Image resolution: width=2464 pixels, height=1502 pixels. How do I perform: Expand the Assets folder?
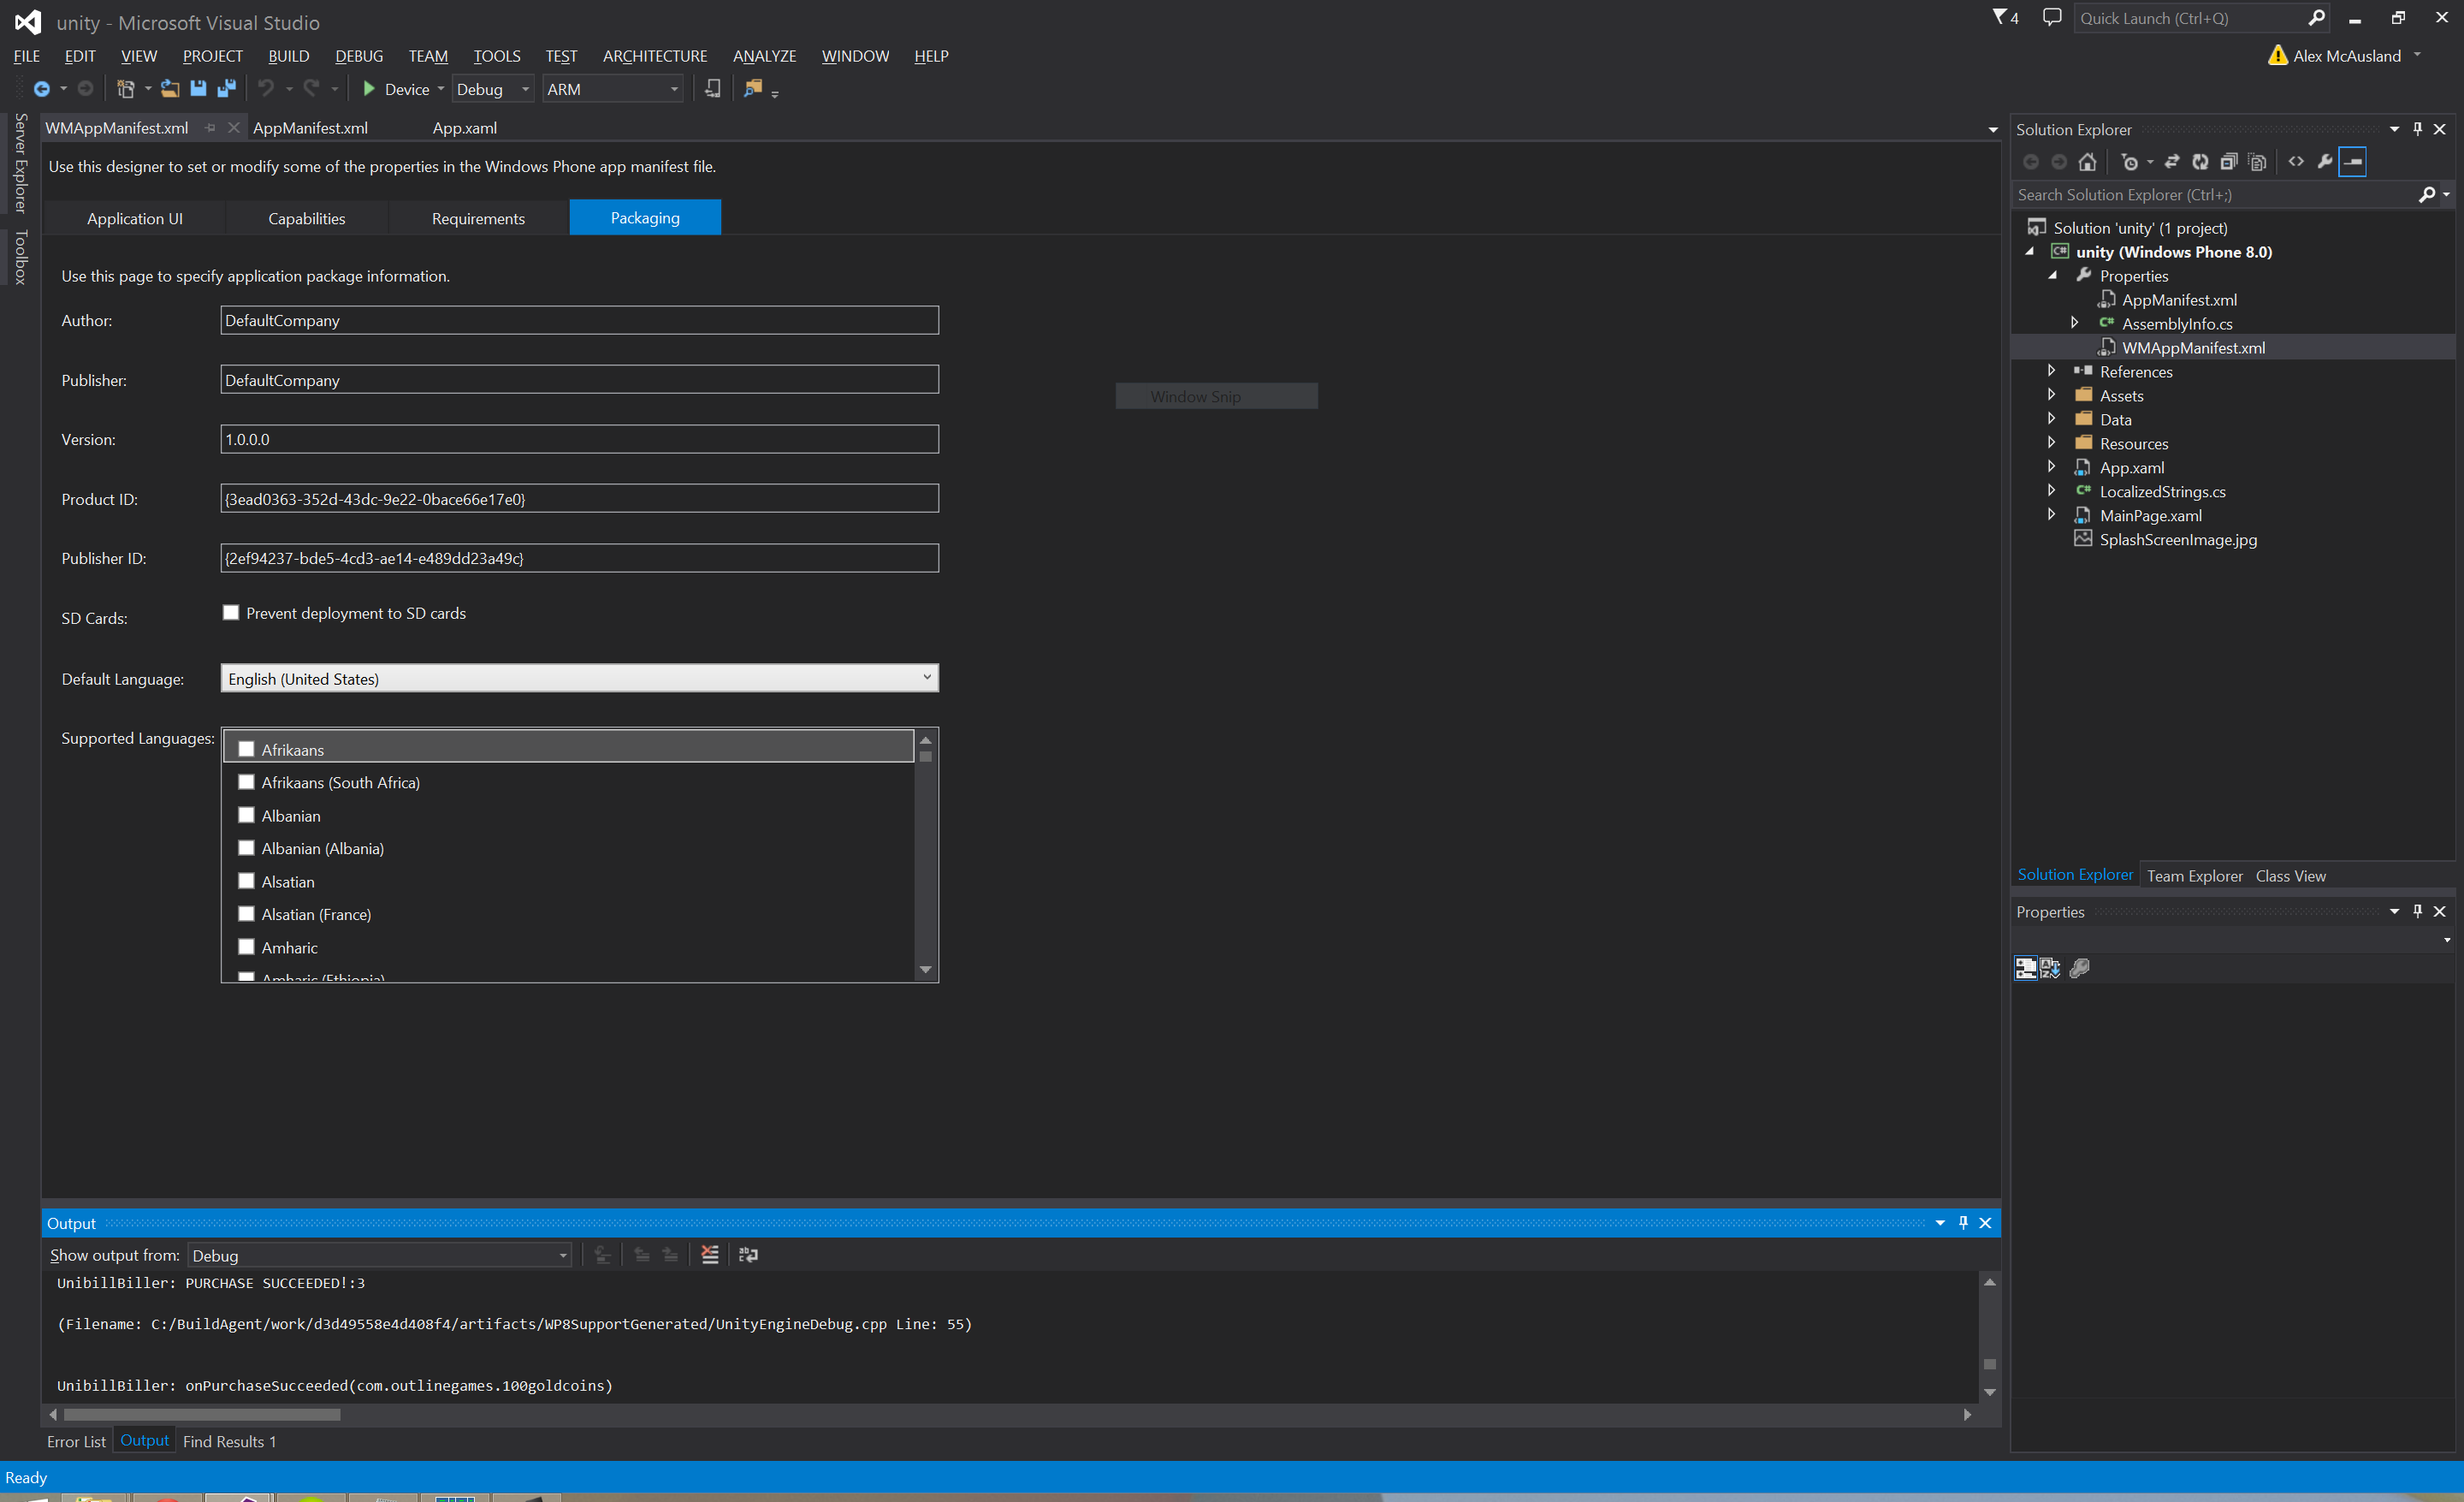click(2052, 395)
